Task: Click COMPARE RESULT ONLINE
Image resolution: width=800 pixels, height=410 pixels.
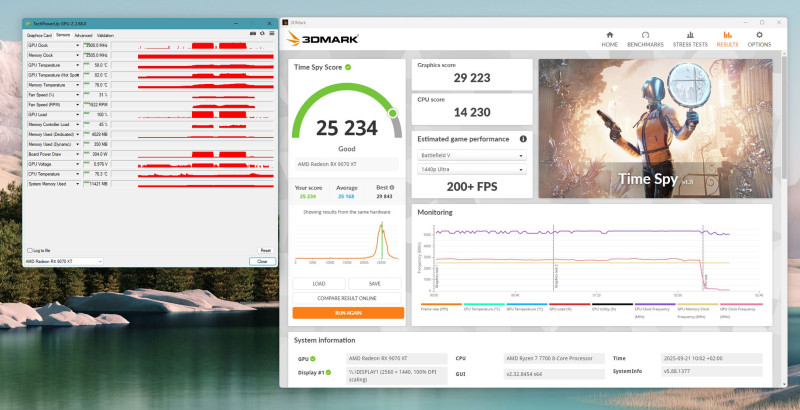Action: (x=347, y=298)
